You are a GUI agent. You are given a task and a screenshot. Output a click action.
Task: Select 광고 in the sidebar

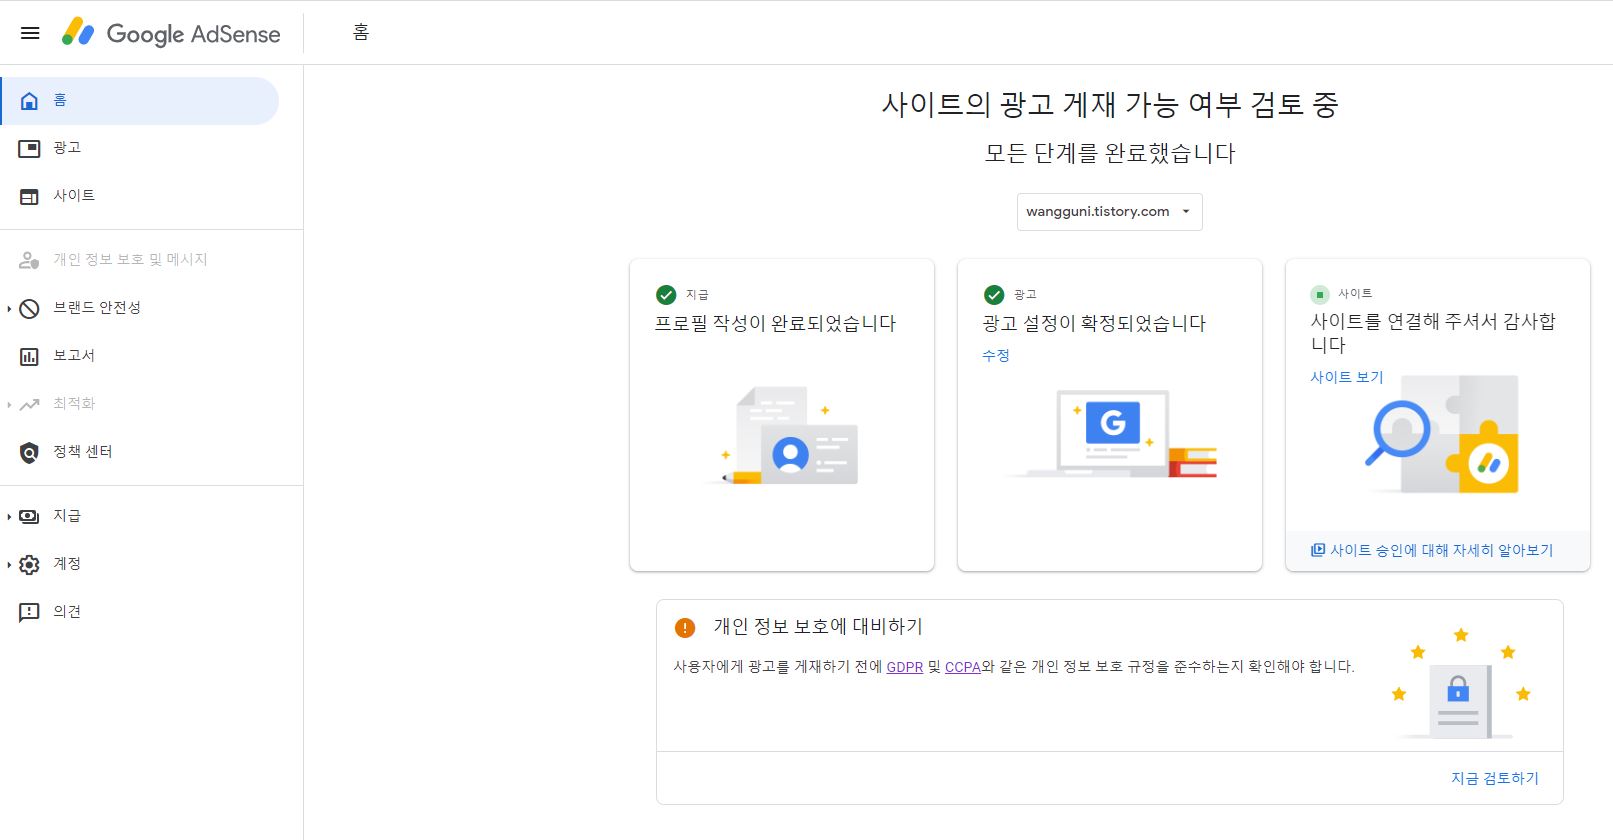[139, 149]
